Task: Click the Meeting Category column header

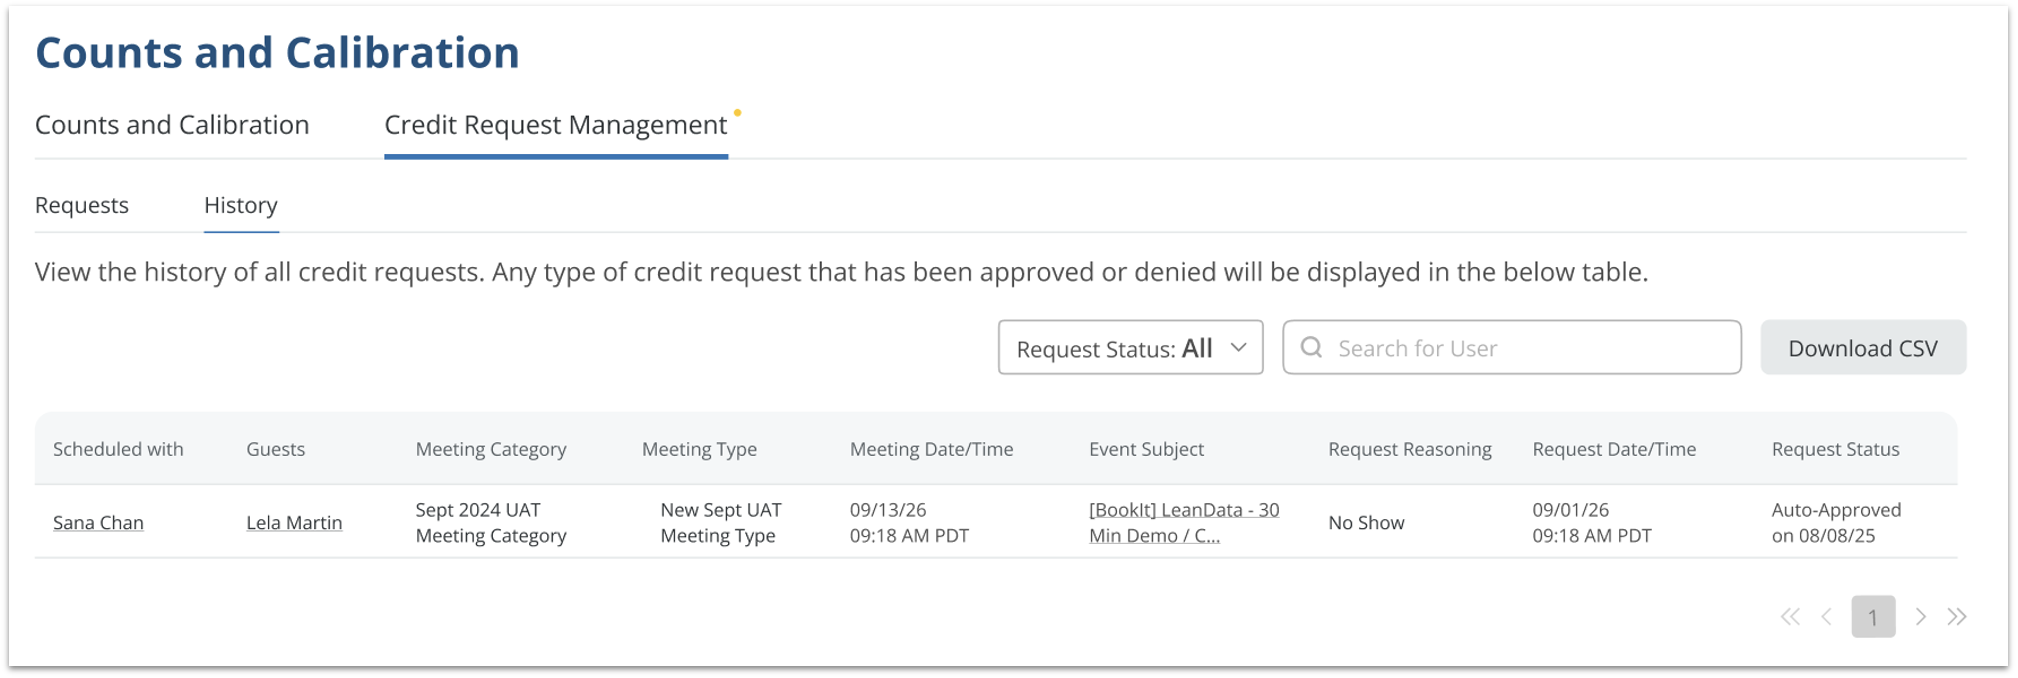Action: (491, 449)
